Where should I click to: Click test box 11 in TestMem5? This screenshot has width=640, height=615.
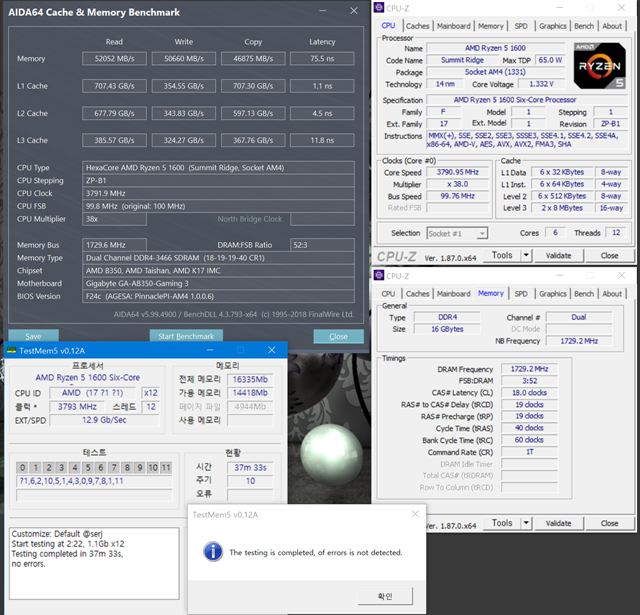coord(166,468)
